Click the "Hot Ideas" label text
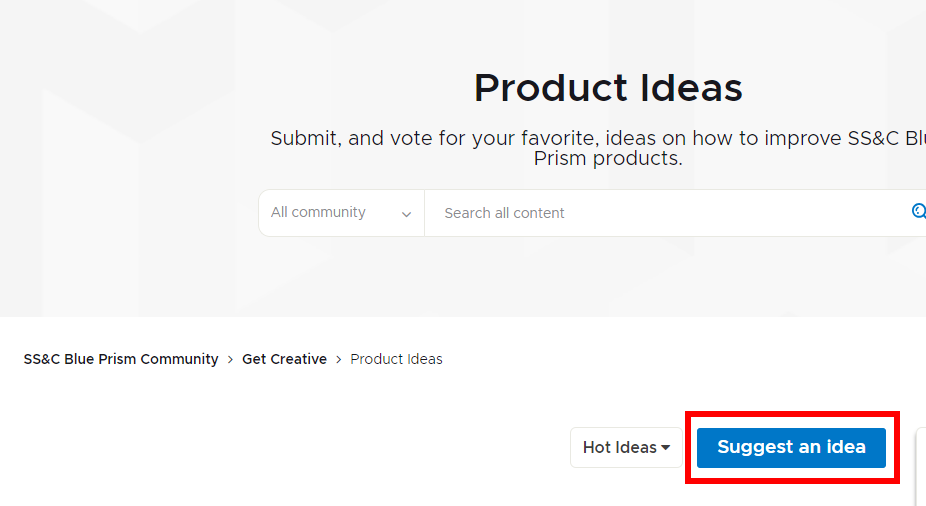 [x=619, y=448]
